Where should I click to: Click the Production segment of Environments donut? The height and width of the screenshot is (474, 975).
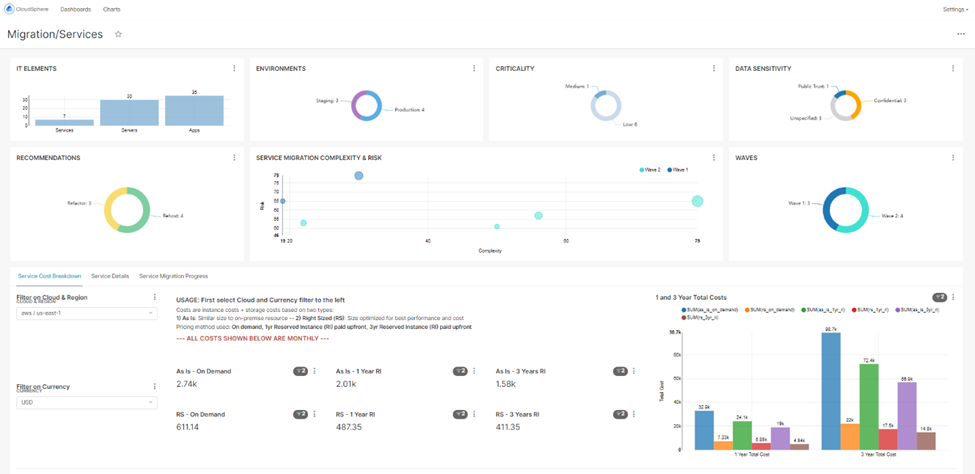click(x=377, y=106)
